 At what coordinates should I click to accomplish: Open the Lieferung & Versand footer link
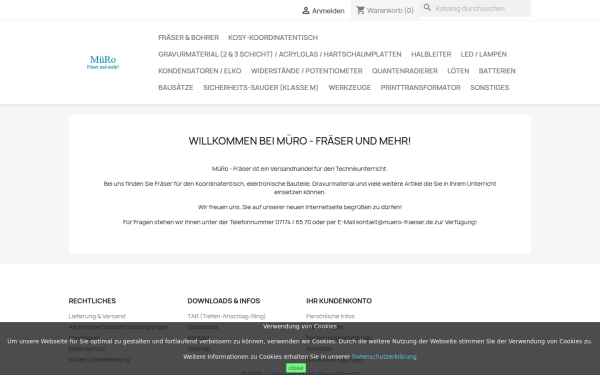click(97, 316)
